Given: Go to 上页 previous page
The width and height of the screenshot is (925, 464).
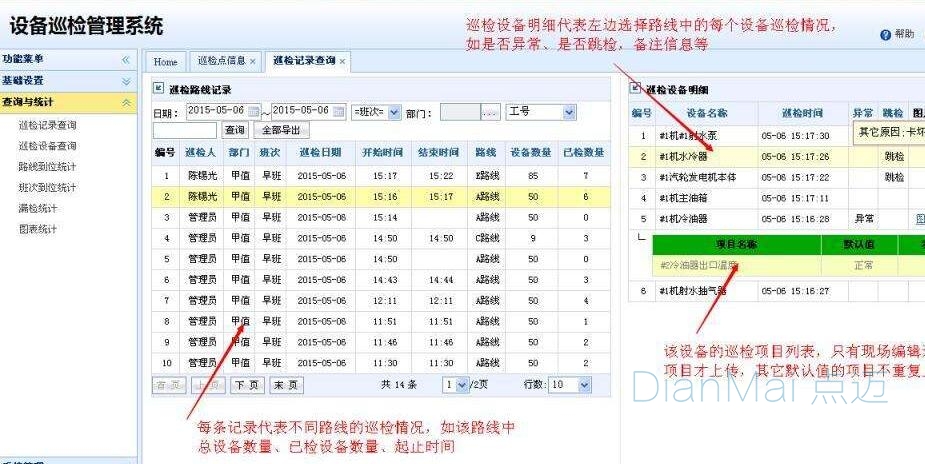Looking at the screenshot, I should pos(208,385).
